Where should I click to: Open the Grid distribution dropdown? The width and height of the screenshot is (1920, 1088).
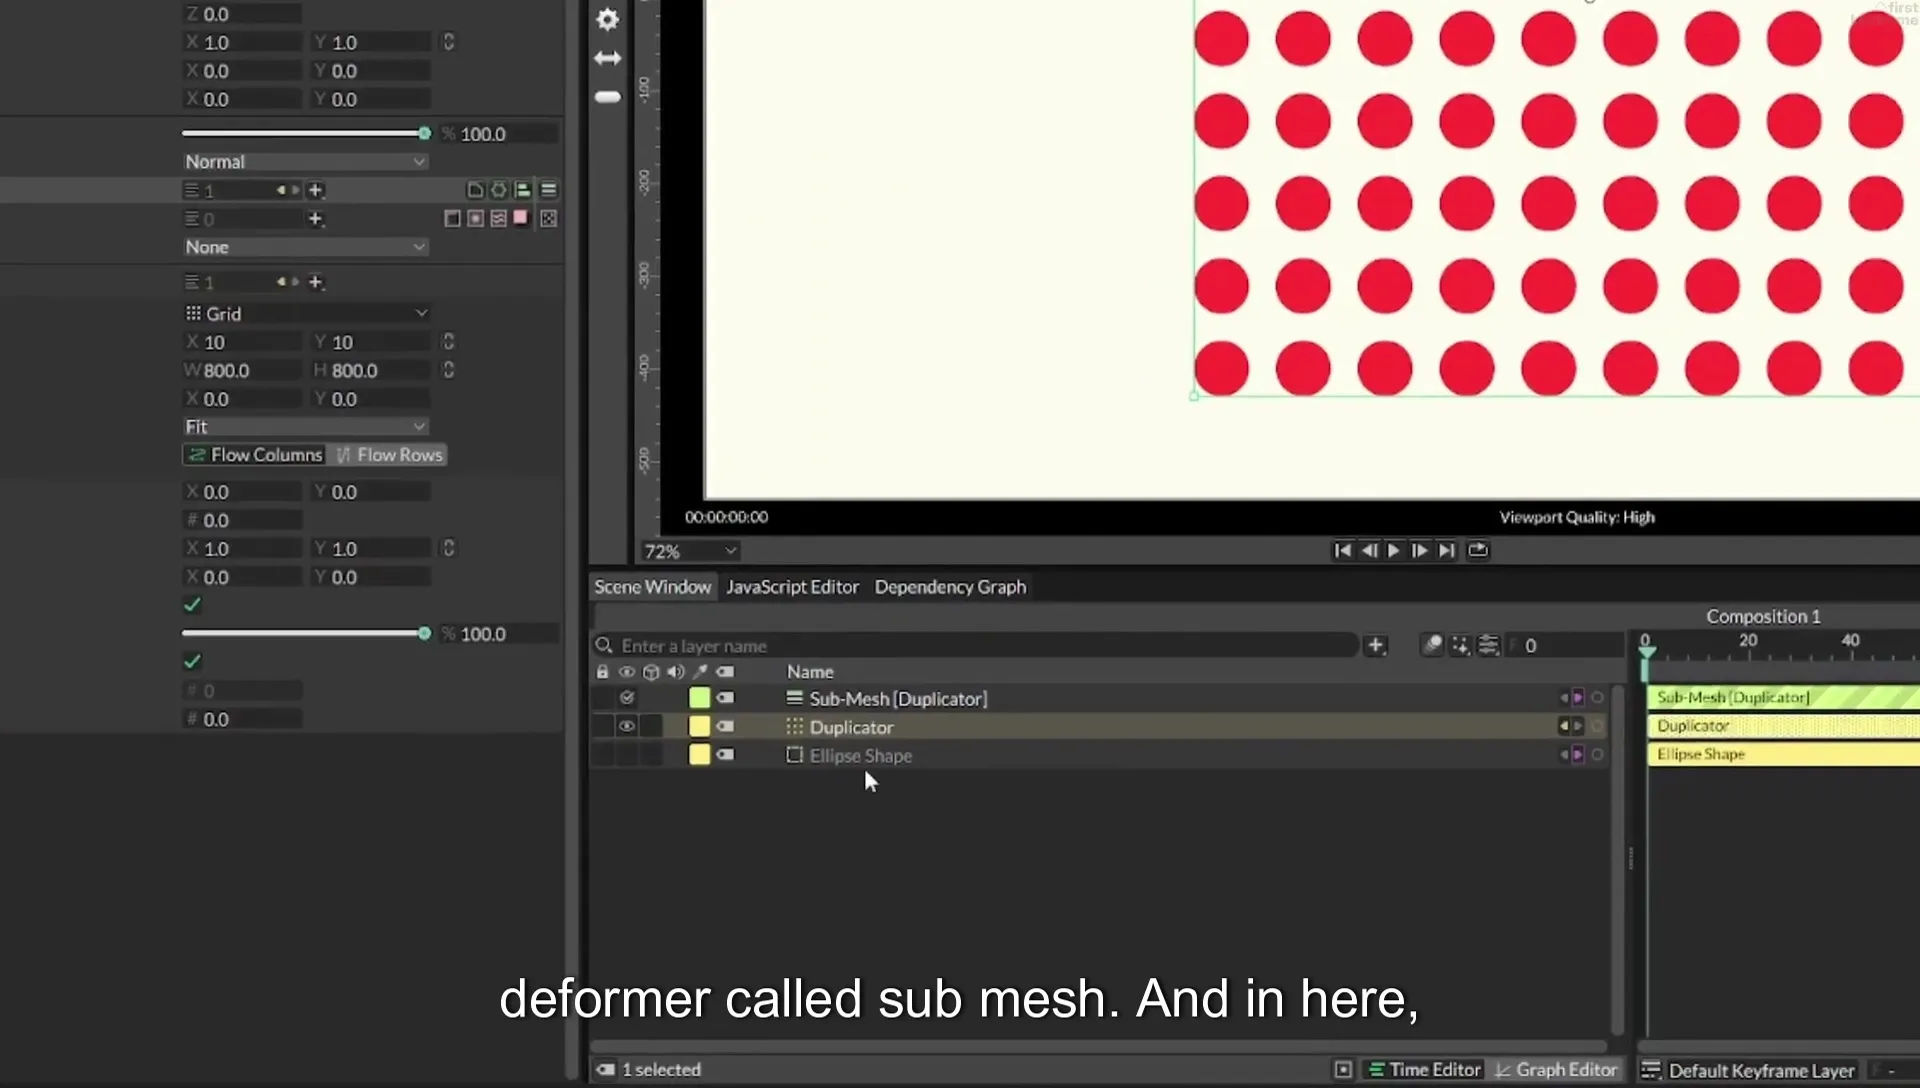[x=305, y=314]
